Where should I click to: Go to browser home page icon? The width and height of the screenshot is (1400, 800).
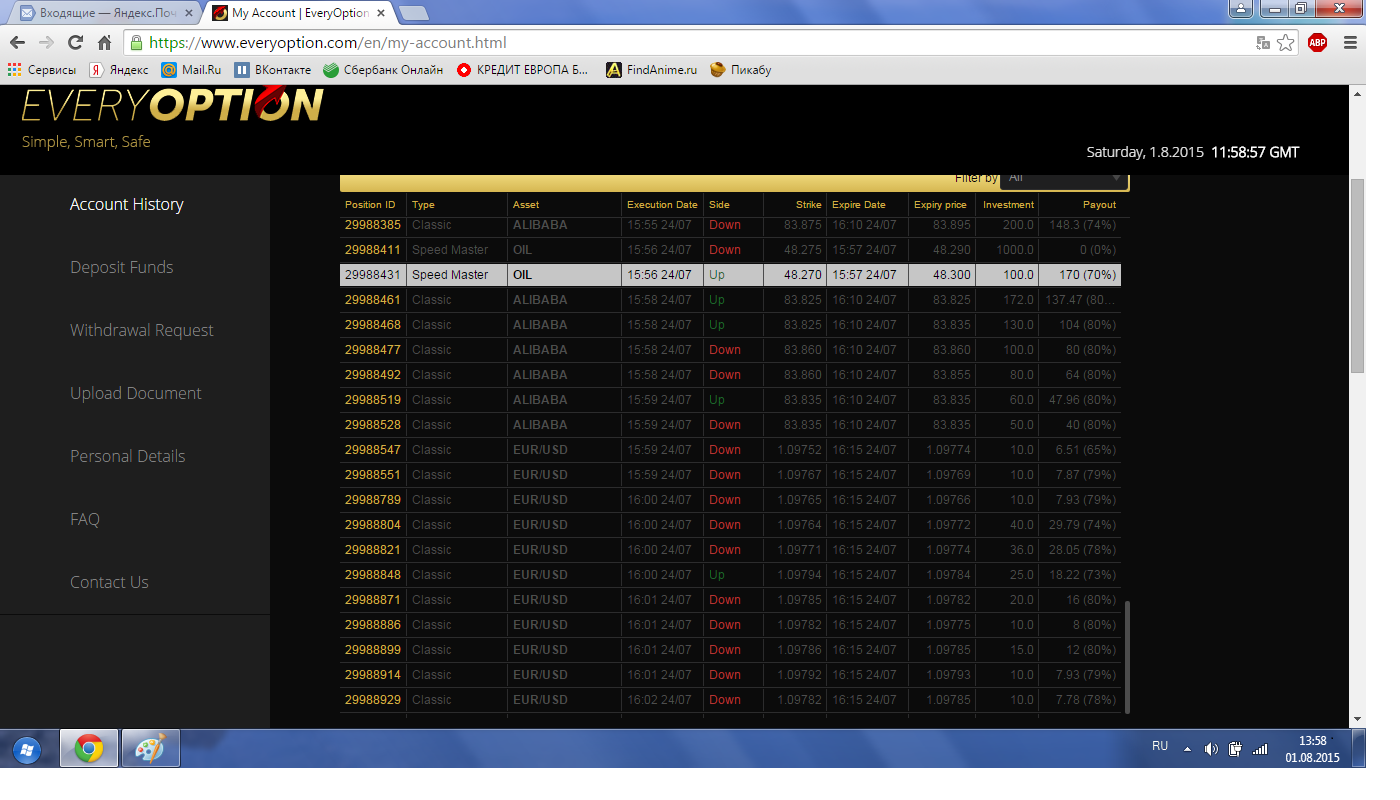point(104,43)
